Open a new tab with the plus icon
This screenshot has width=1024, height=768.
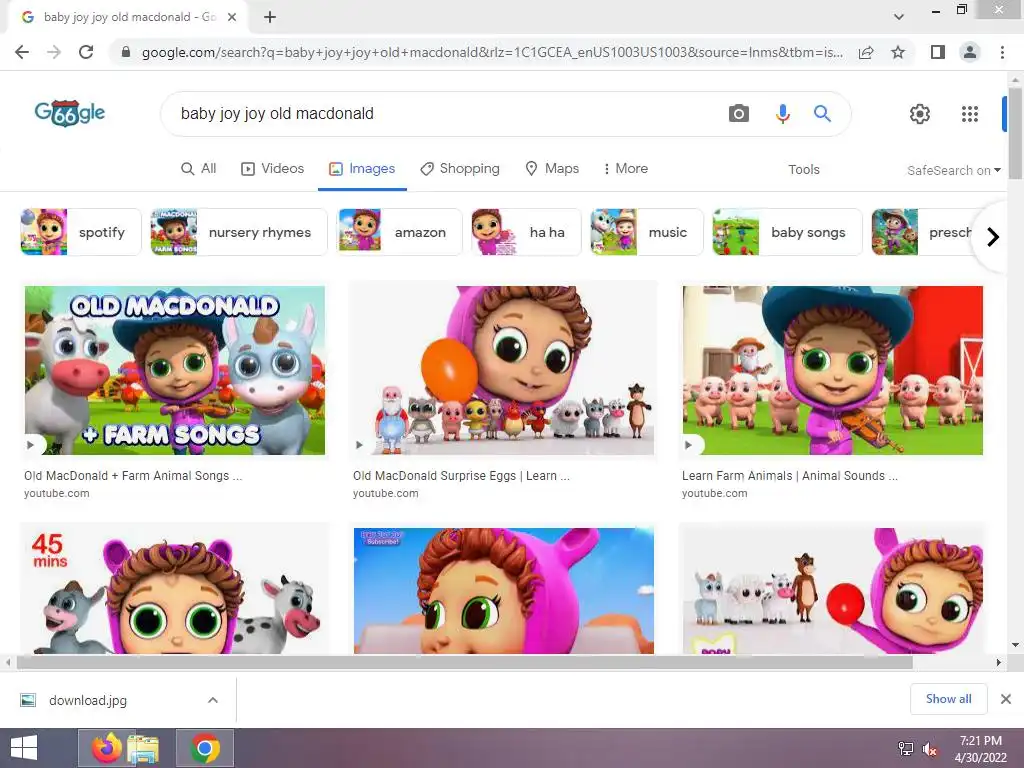pyautogui.click(x=270, y=17)
